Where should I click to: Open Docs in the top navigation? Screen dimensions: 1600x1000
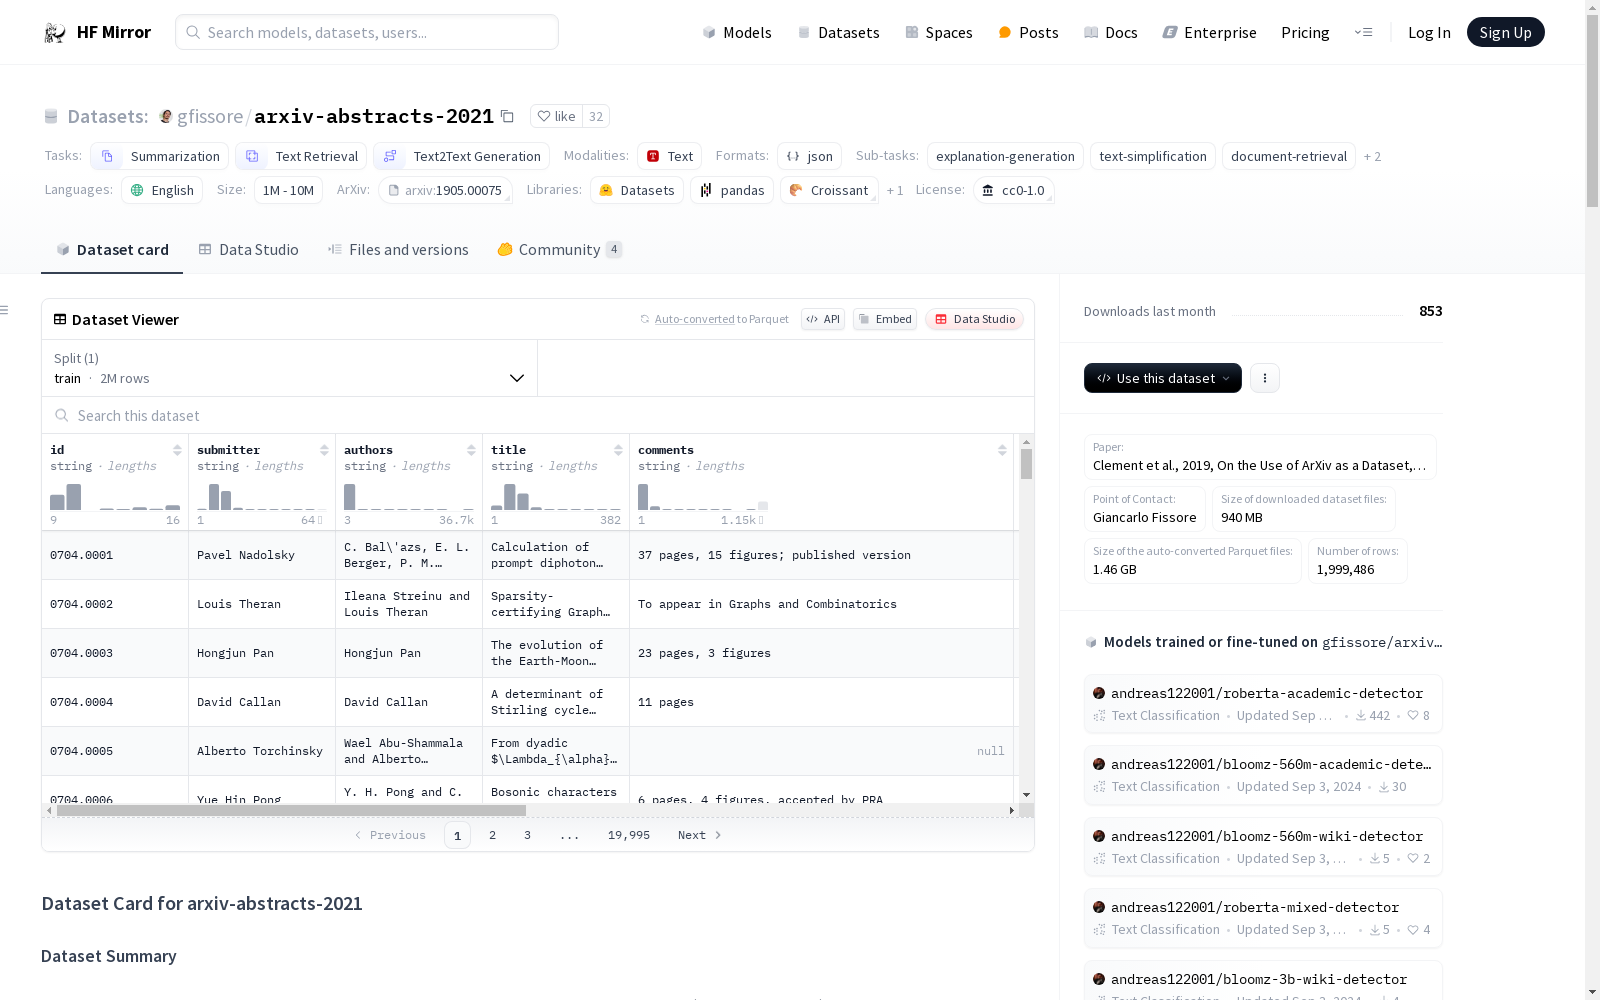click(1111, 32)
